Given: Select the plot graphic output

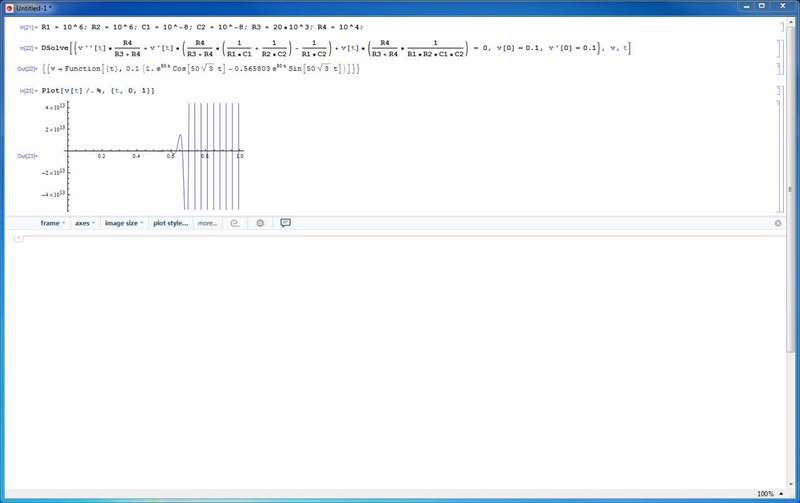Looking at the screenshot, I should tap(143, 156).
